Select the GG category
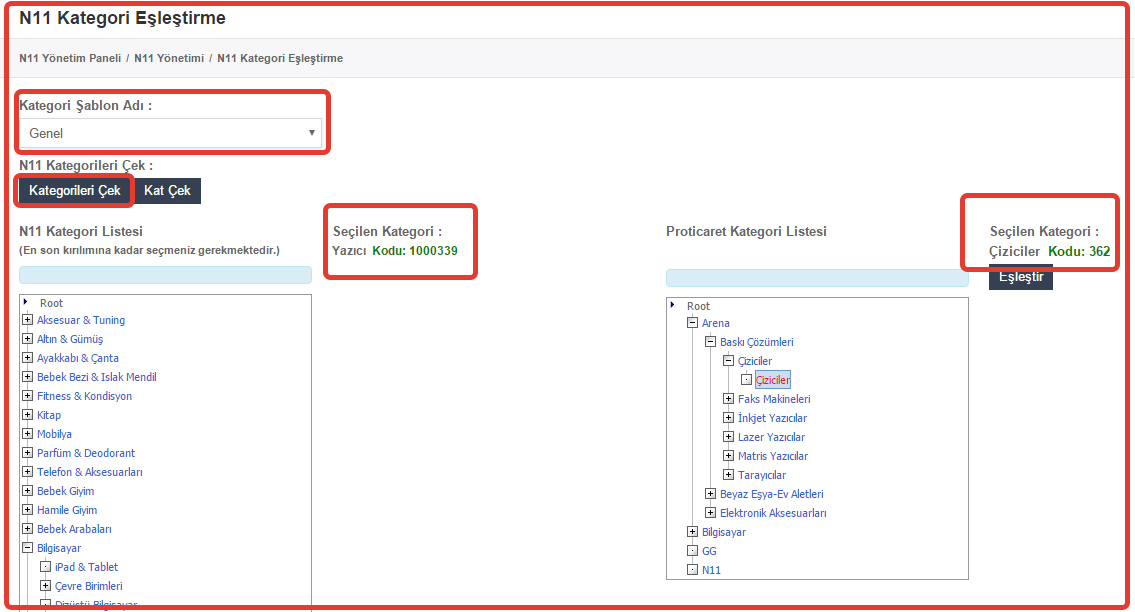The height and width of the screenshot is (612, 1135). point(709,551)
